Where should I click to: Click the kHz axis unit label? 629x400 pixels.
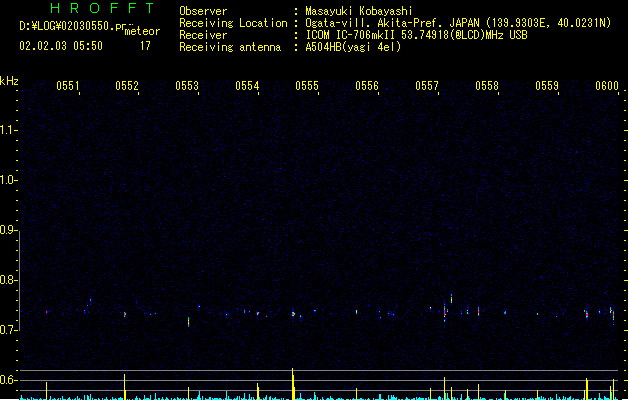(9, 81)
